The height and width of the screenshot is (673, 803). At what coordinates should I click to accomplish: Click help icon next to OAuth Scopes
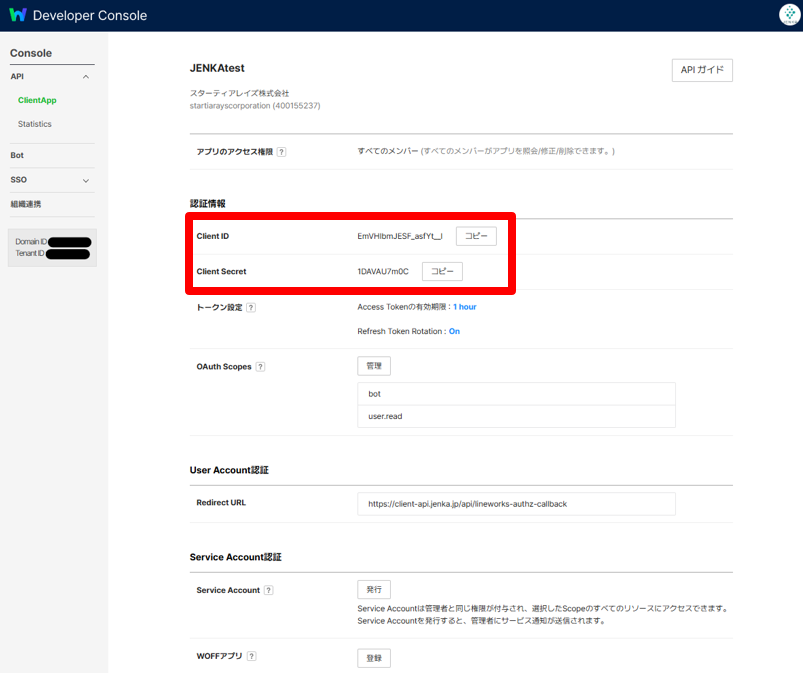coord(260,367)
